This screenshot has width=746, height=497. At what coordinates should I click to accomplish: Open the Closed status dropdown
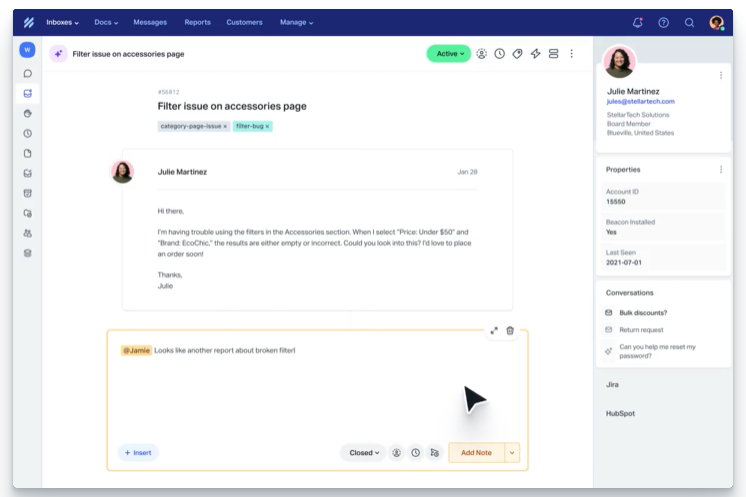coord(364,453)
